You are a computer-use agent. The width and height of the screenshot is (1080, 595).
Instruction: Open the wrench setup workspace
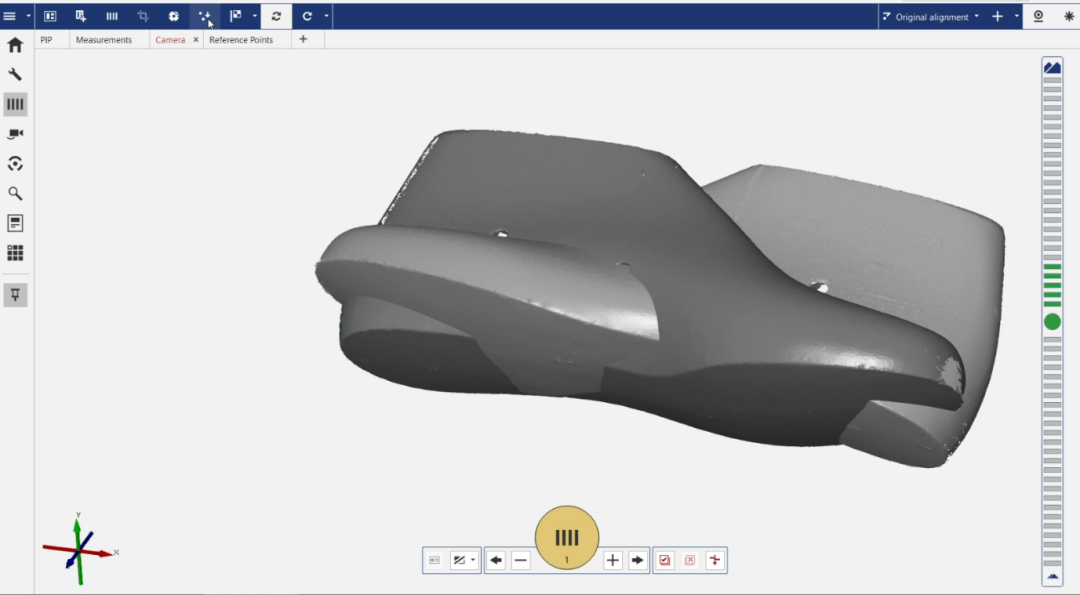15,74
